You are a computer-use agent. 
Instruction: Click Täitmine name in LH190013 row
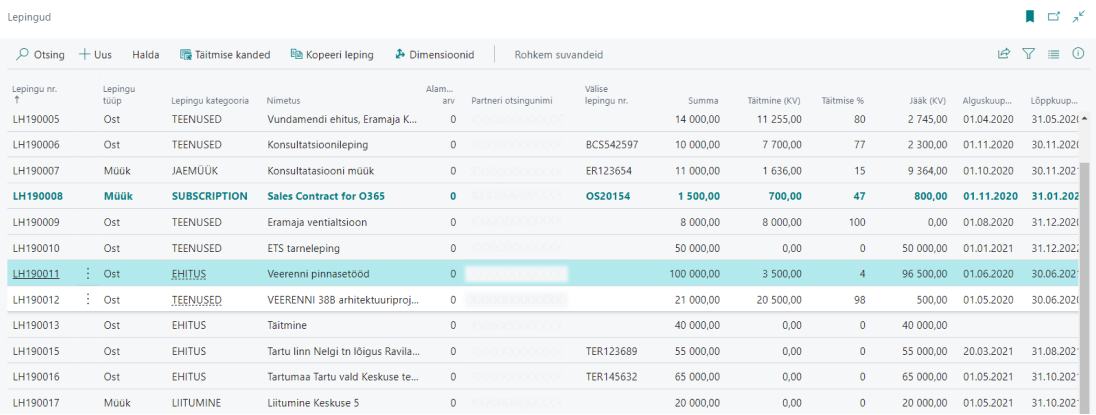pyautogui.click(x=287, y=325)
